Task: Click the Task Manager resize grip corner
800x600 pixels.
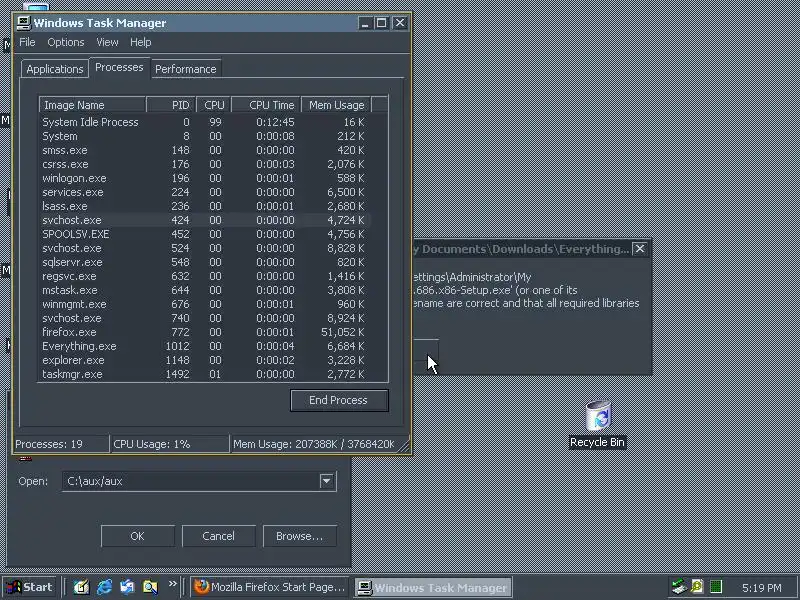Action: (x=404, y=446)
